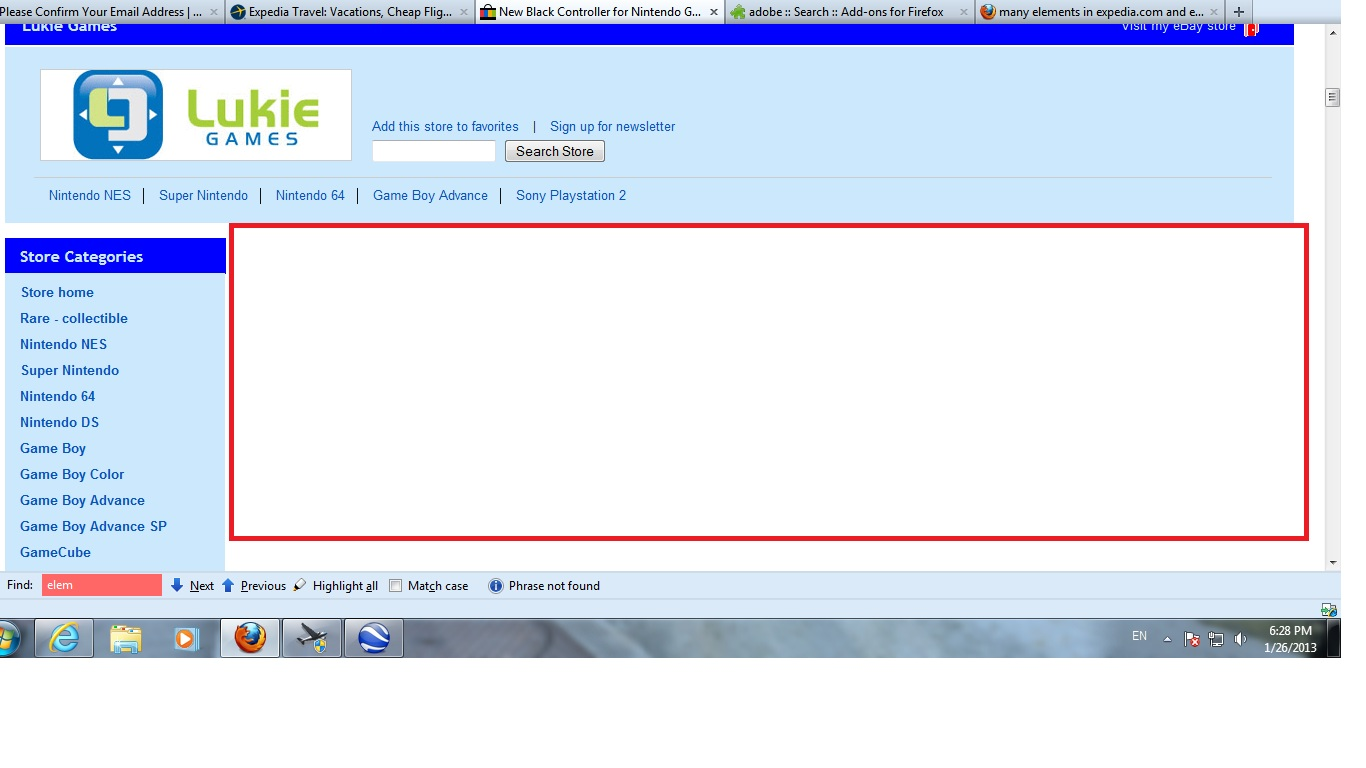
Task: Open the Rare - collectible category
Action: tap(74, 318)
